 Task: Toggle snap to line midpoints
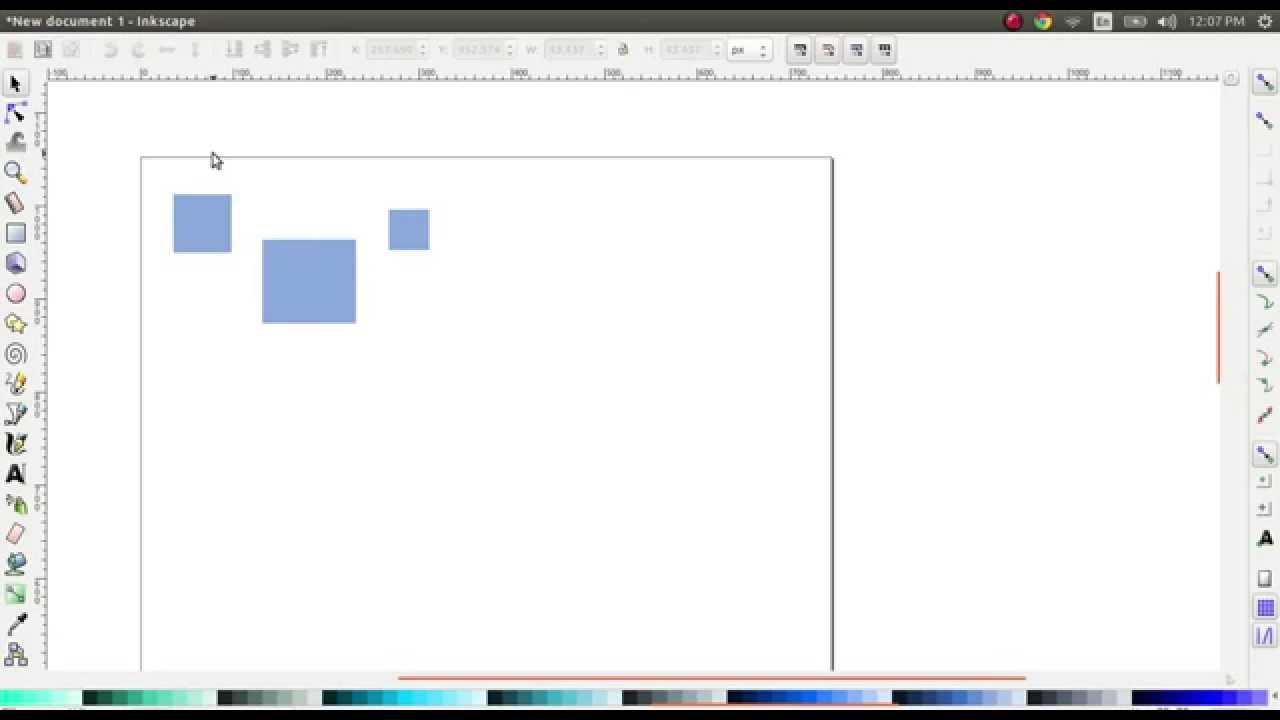(1265, 414)
